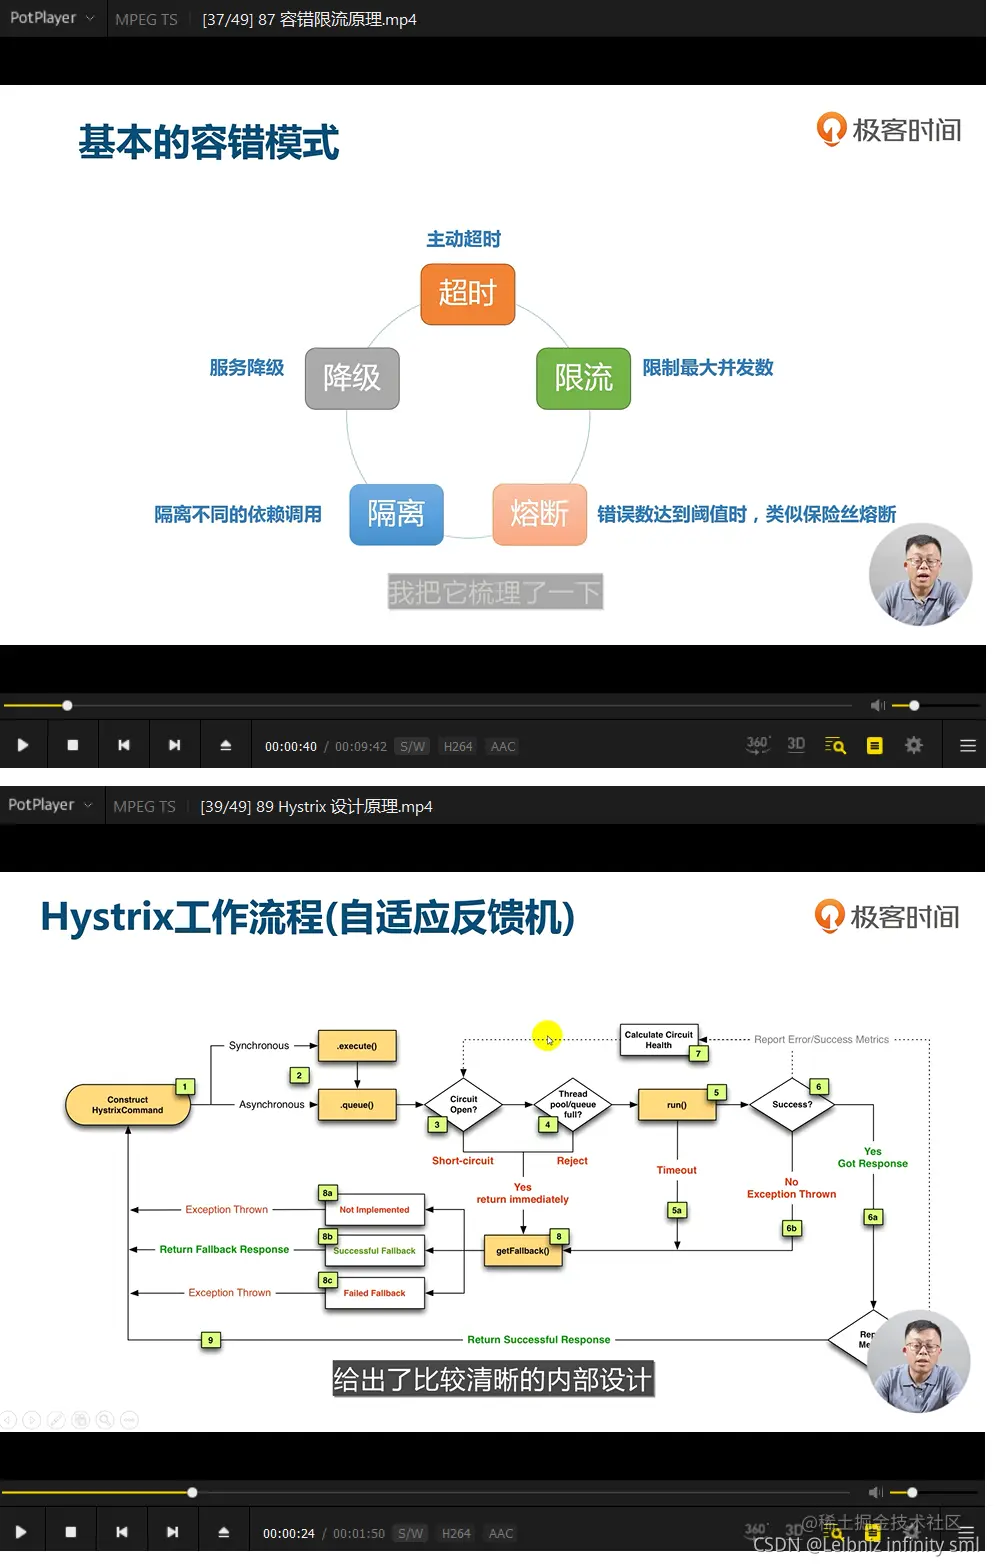Toggle 3D mode in upper player
Image resolution: width=995 pixels, height=1566 pixels.
(x=796, y=745)
